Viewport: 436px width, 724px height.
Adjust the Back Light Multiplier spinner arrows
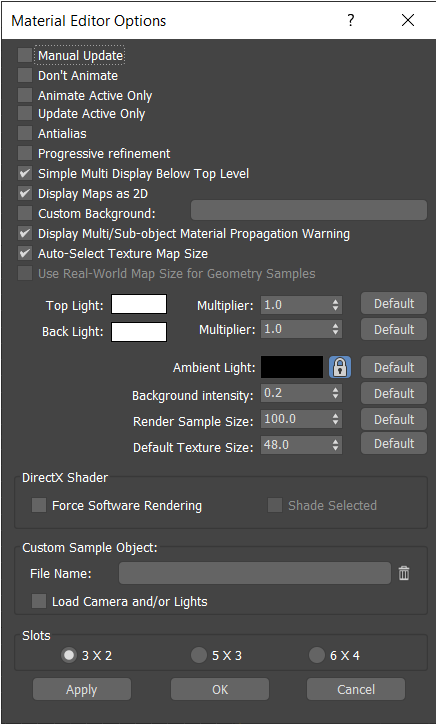click(335, 330)
